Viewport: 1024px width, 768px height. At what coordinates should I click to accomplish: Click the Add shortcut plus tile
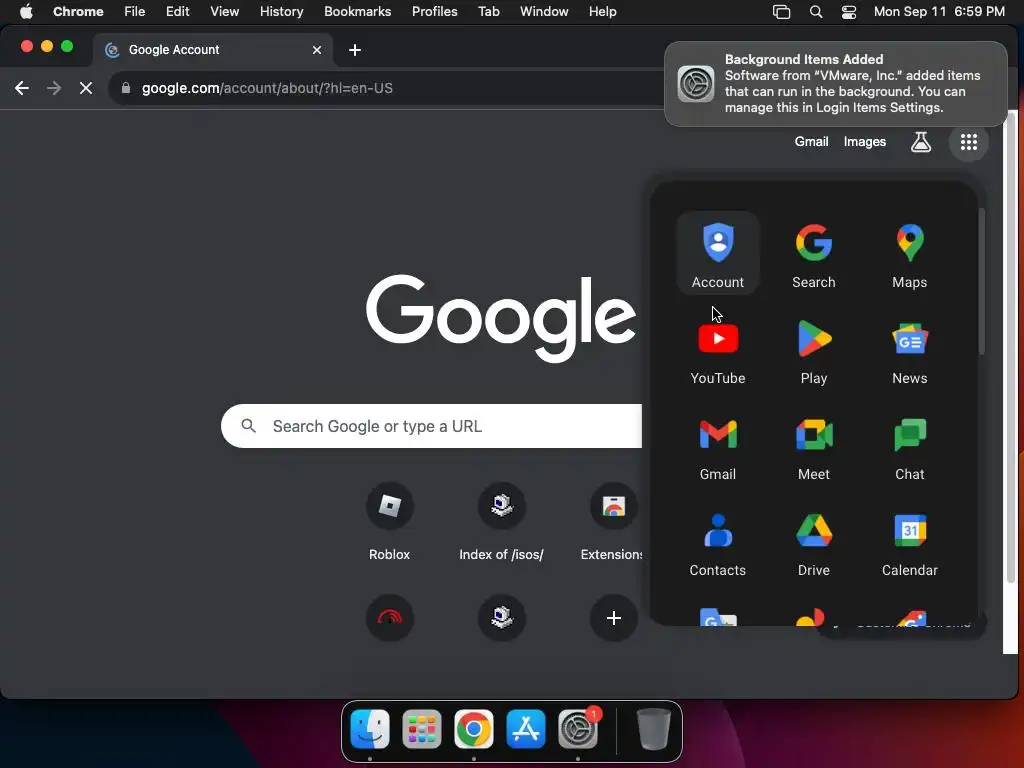[x=613, y=618]
